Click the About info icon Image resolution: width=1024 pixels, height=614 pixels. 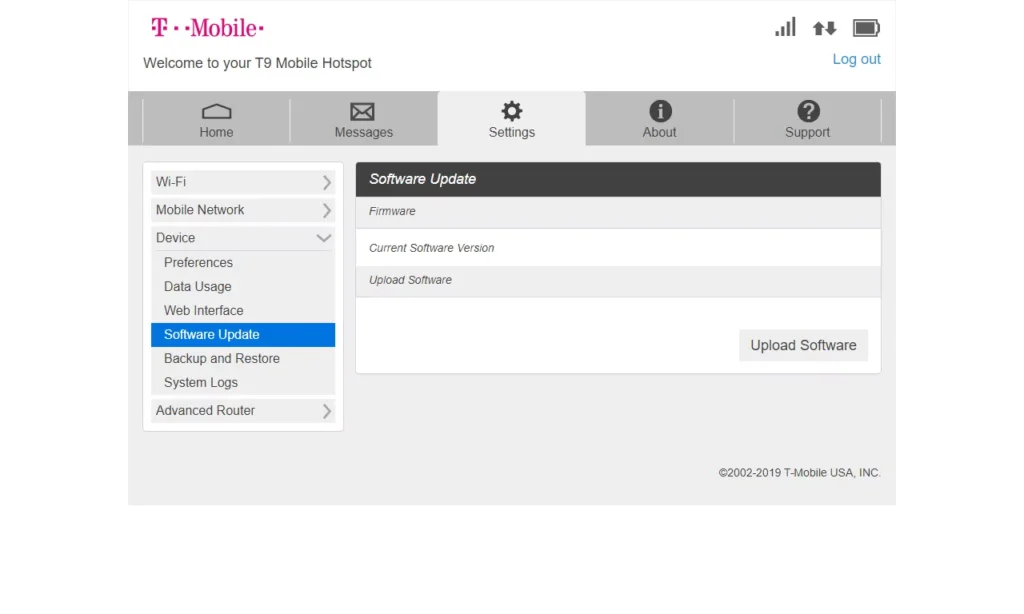pyautogui.click(x=660, y=111)
